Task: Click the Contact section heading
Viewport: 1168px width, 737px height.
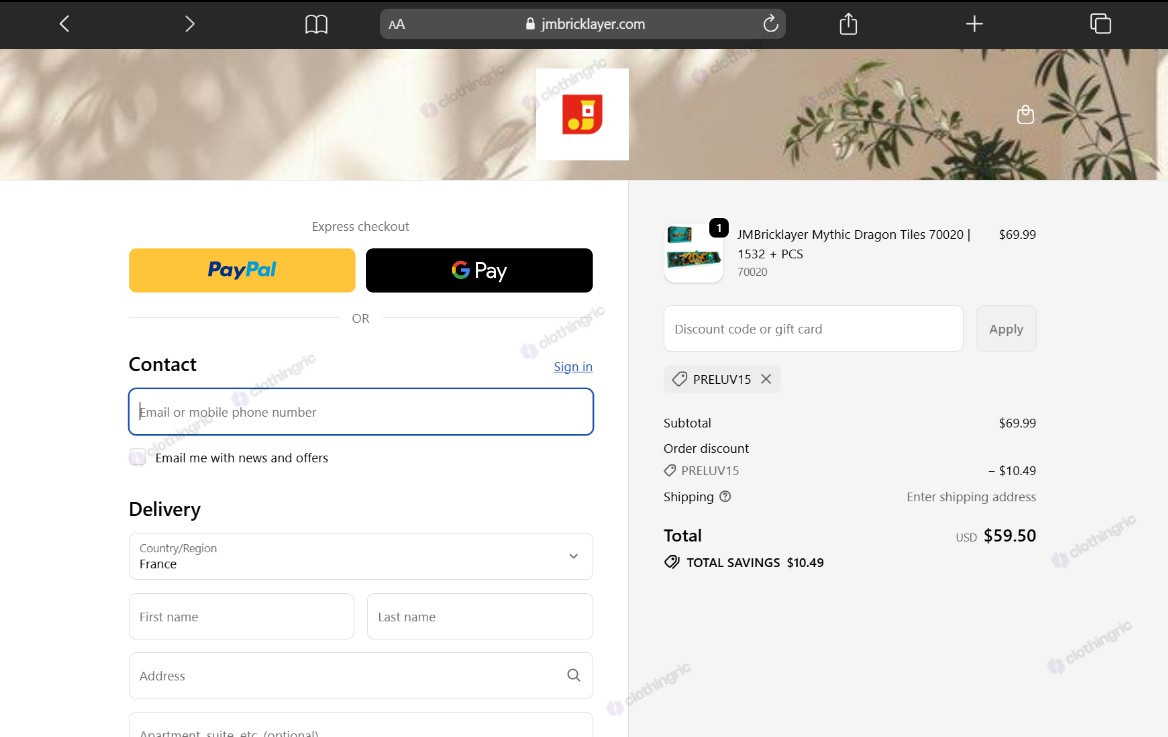Action: [162, 364]
